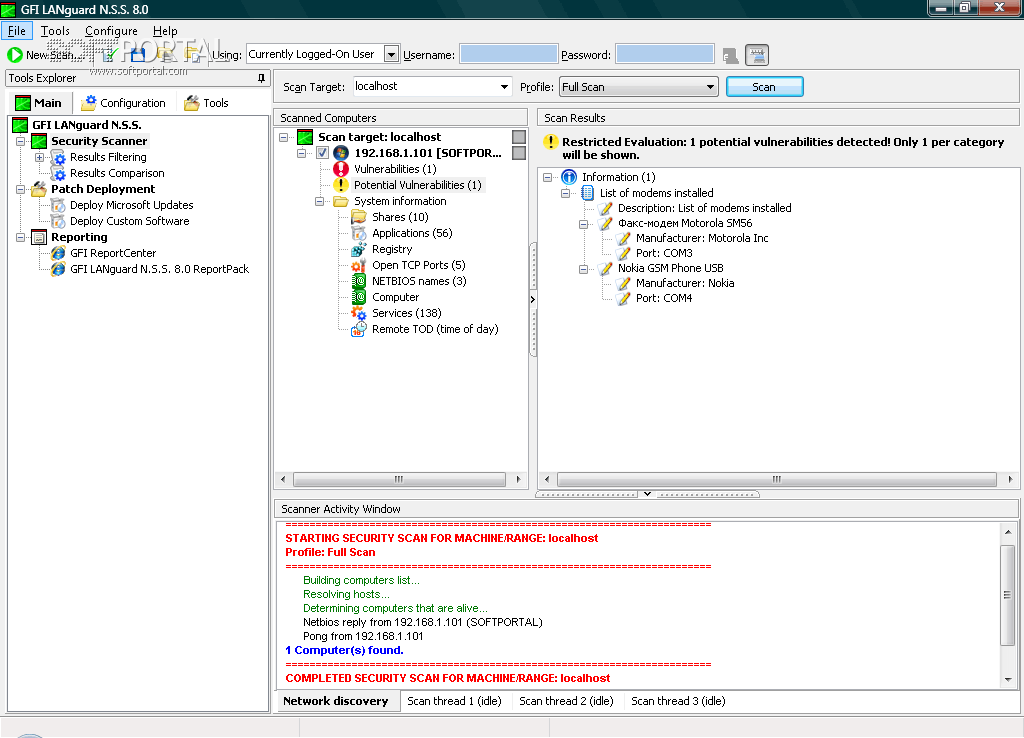
Task: Open the File menu
Action: [x=17, y=31]
